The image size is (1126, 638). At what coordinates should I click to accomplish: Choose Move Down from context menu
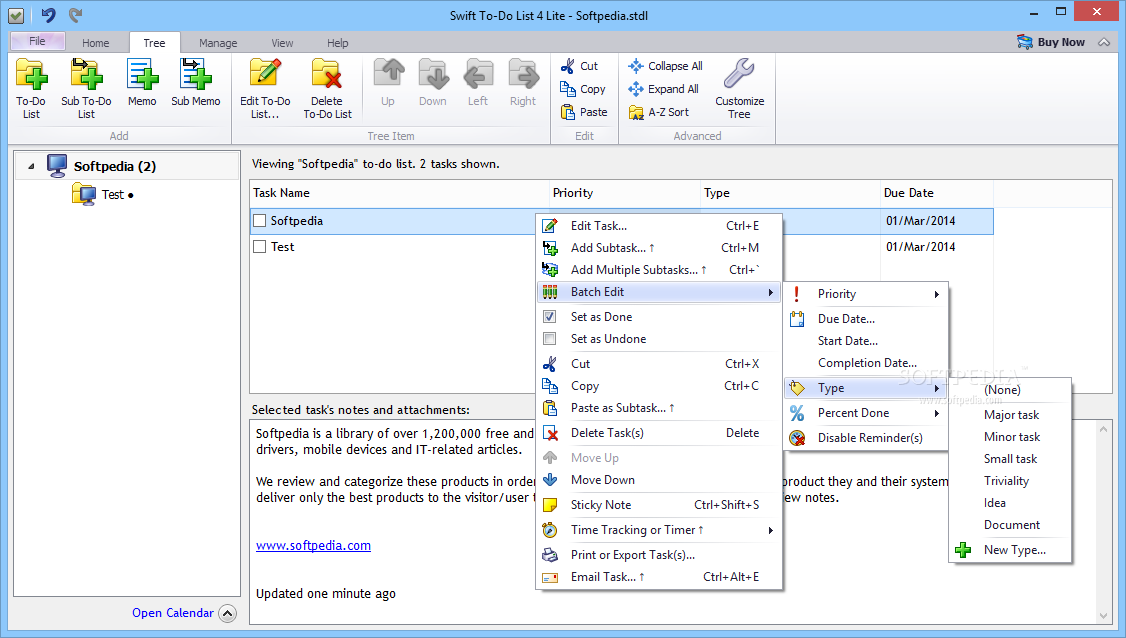coord(659,480)
